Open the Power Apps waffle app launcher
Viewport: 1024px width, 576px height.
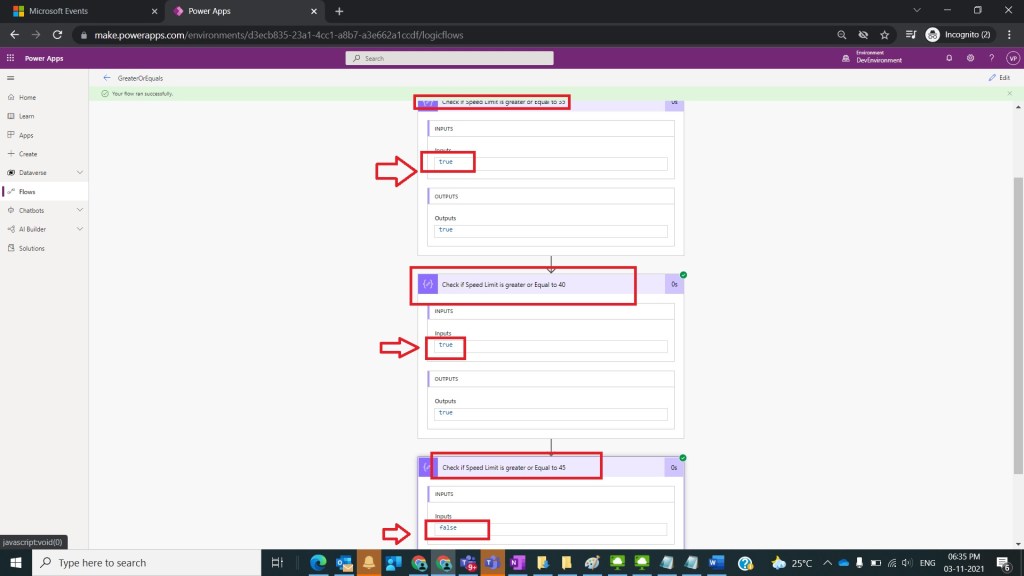[10, 59]
